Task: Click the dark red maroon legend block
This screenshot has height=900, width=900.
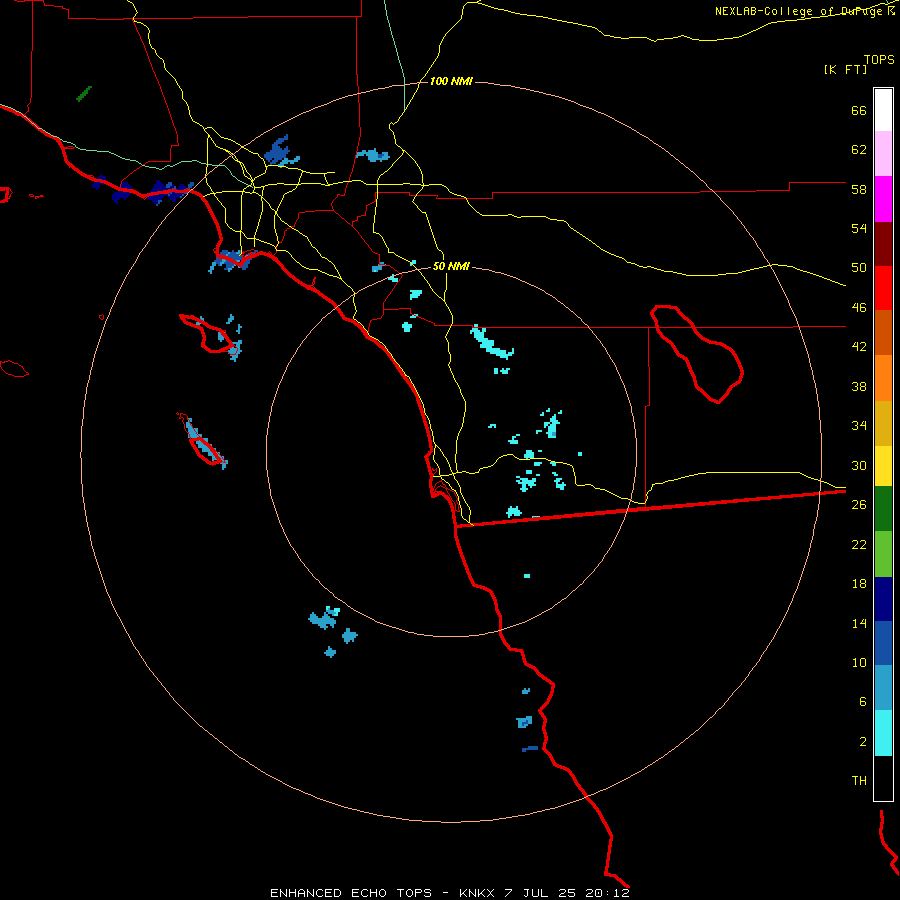Action: pos(883,245)
